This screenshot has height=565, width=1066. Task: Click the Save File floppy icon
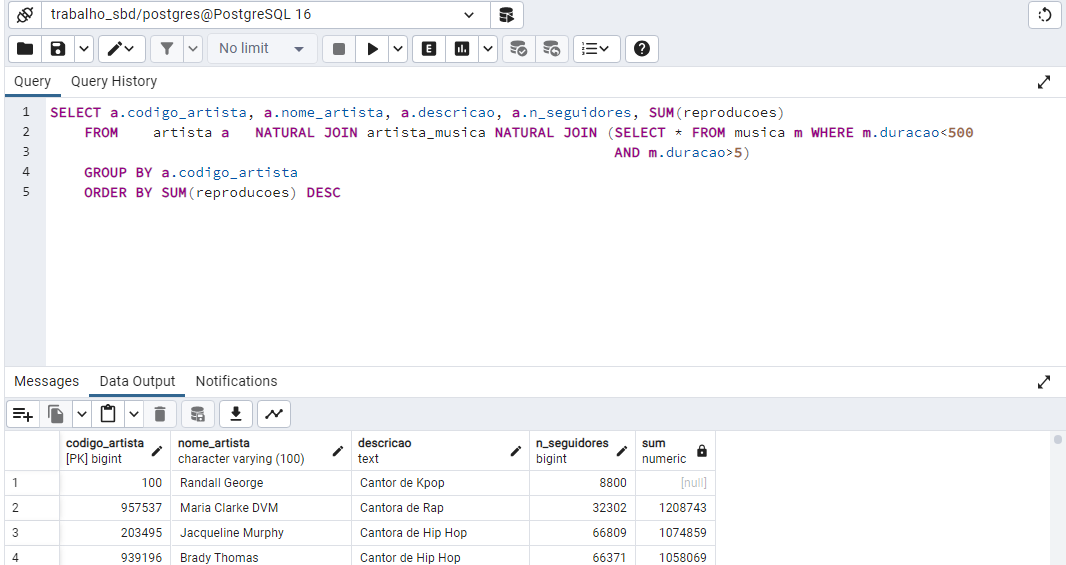58,49
